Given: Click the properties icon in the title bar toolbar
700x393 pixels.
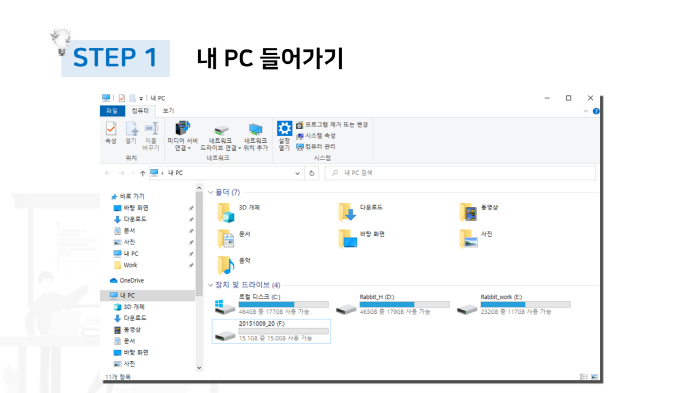Looking at the screenshot, I should (x=121, y=98).
